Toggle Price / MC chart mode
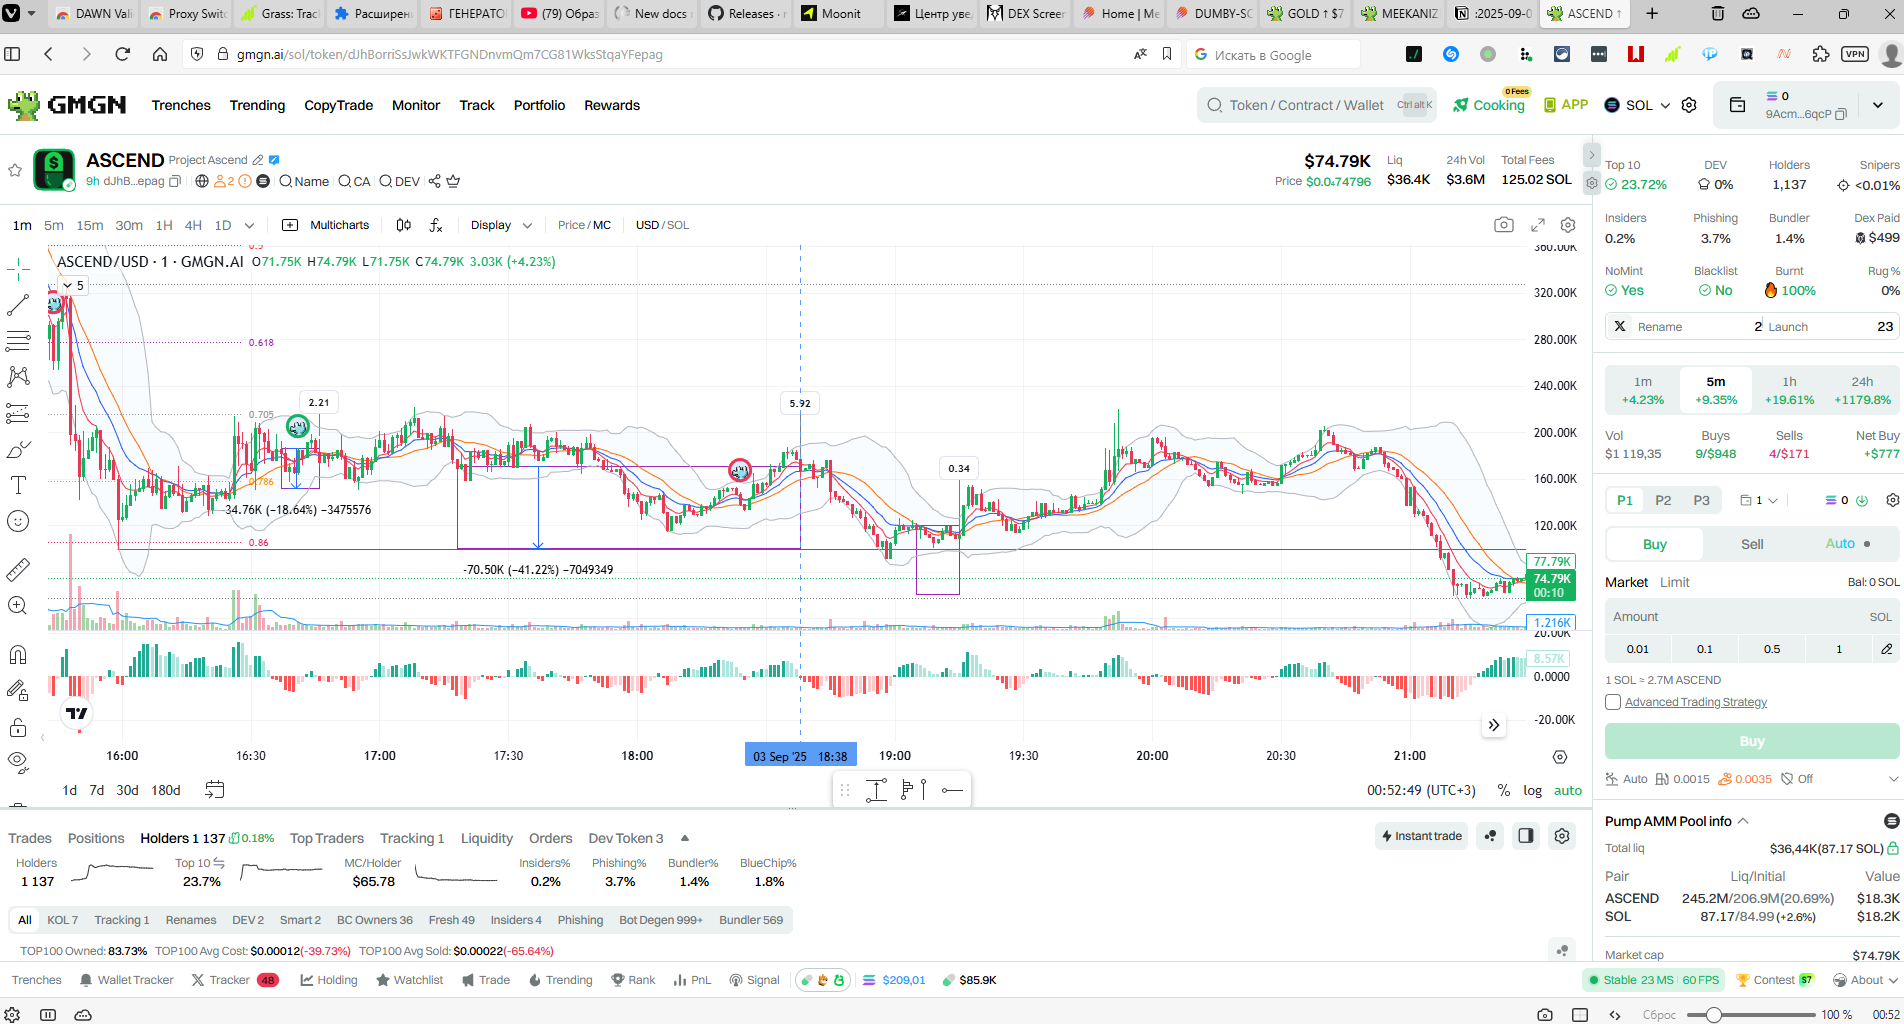 click(584, 225)
